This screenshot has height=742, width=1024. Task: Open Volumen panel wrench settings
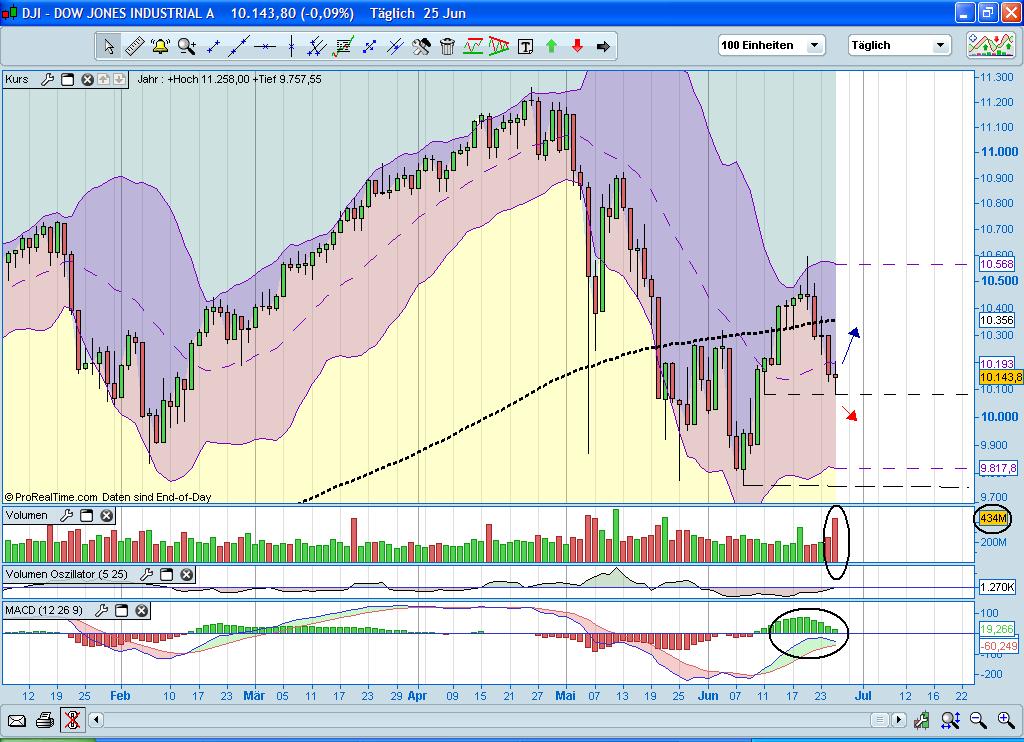(x=66, y=515)
